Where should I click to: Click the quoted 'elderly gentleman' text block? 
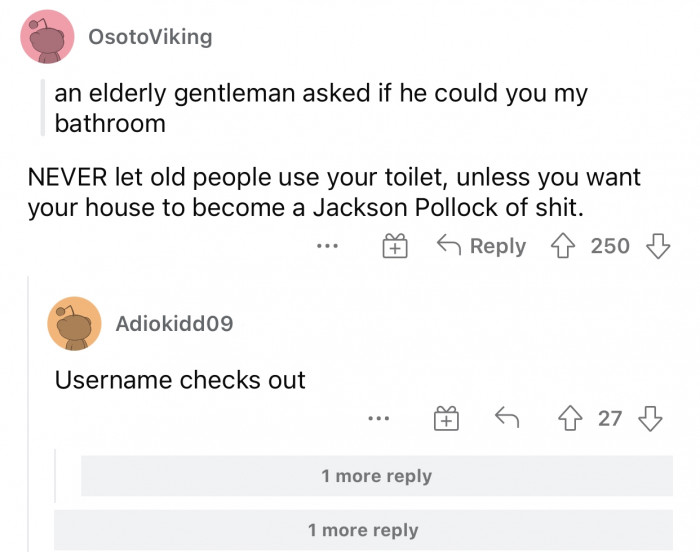point(320,108)
